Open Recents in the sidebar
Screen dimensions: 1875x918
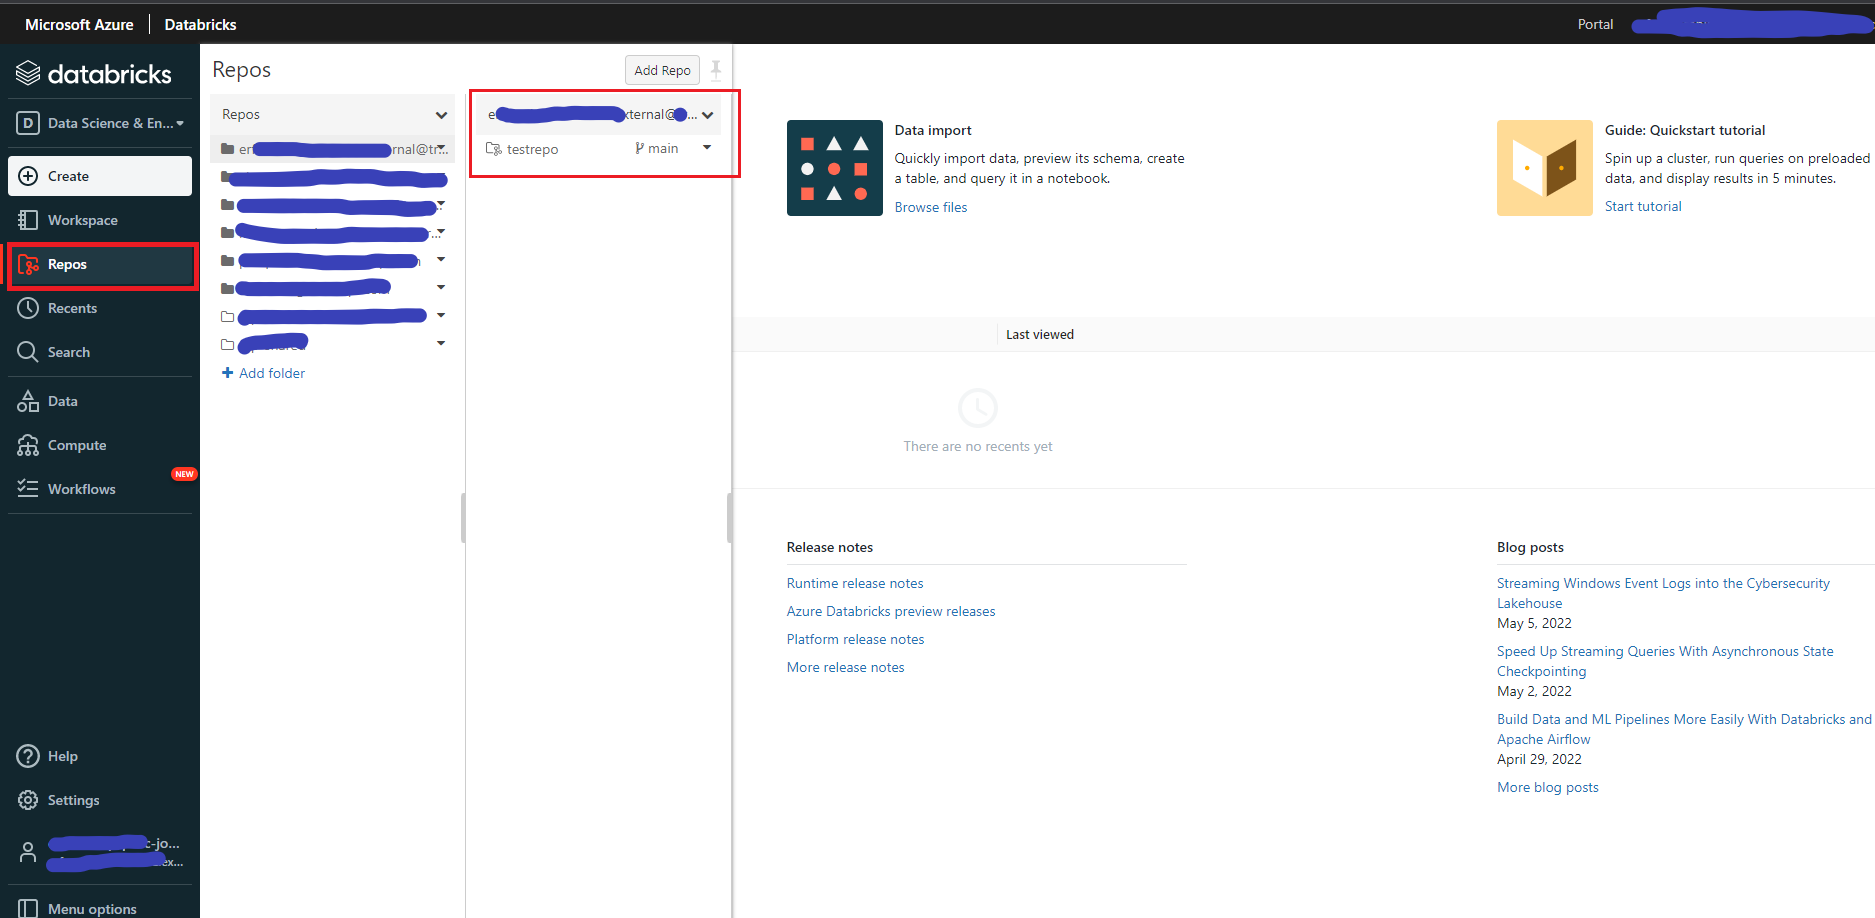[x=100, y=308]
